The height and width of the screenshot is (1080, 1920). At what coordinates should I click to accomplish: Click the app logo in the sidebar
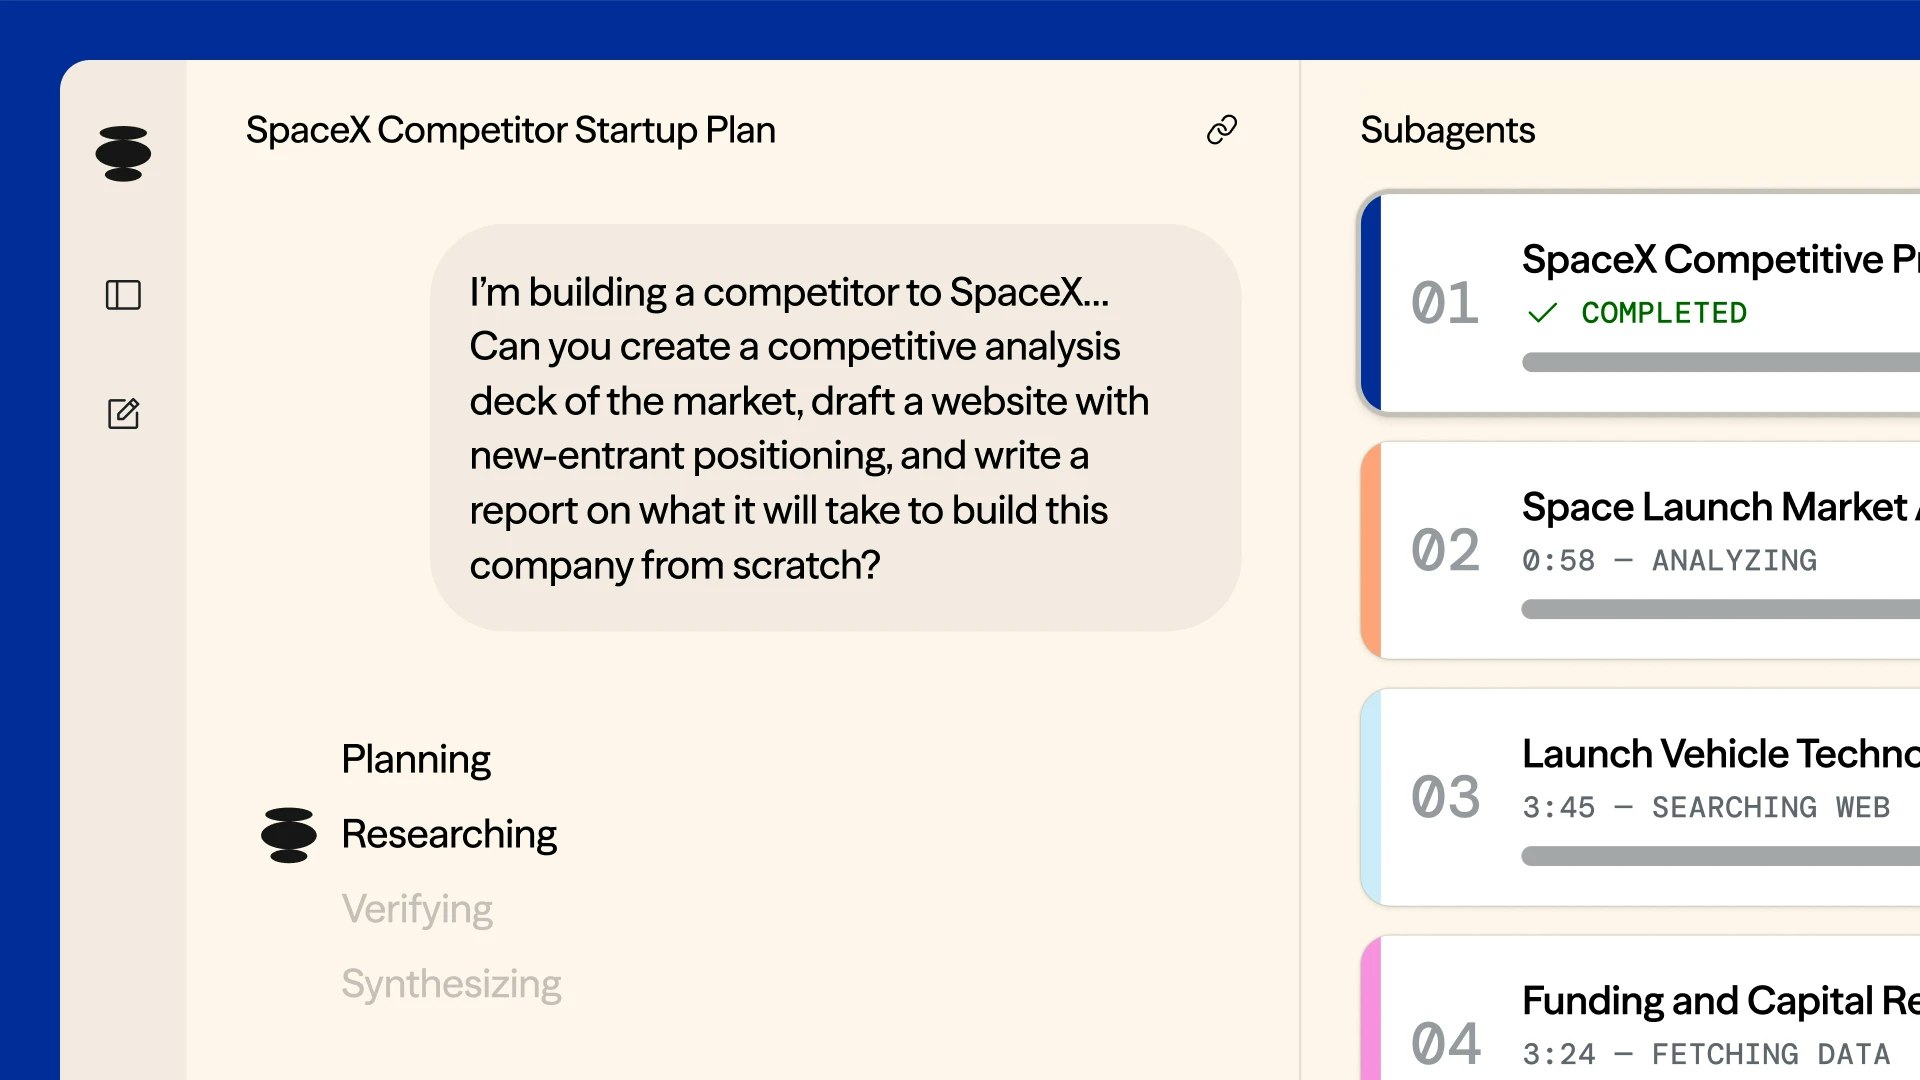[x=123, y=154]
